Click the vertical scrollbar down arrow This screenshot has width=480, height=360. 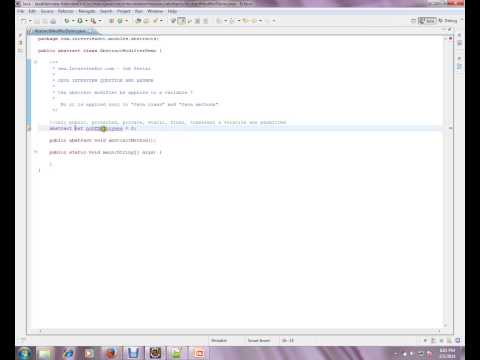coord(445,325)
